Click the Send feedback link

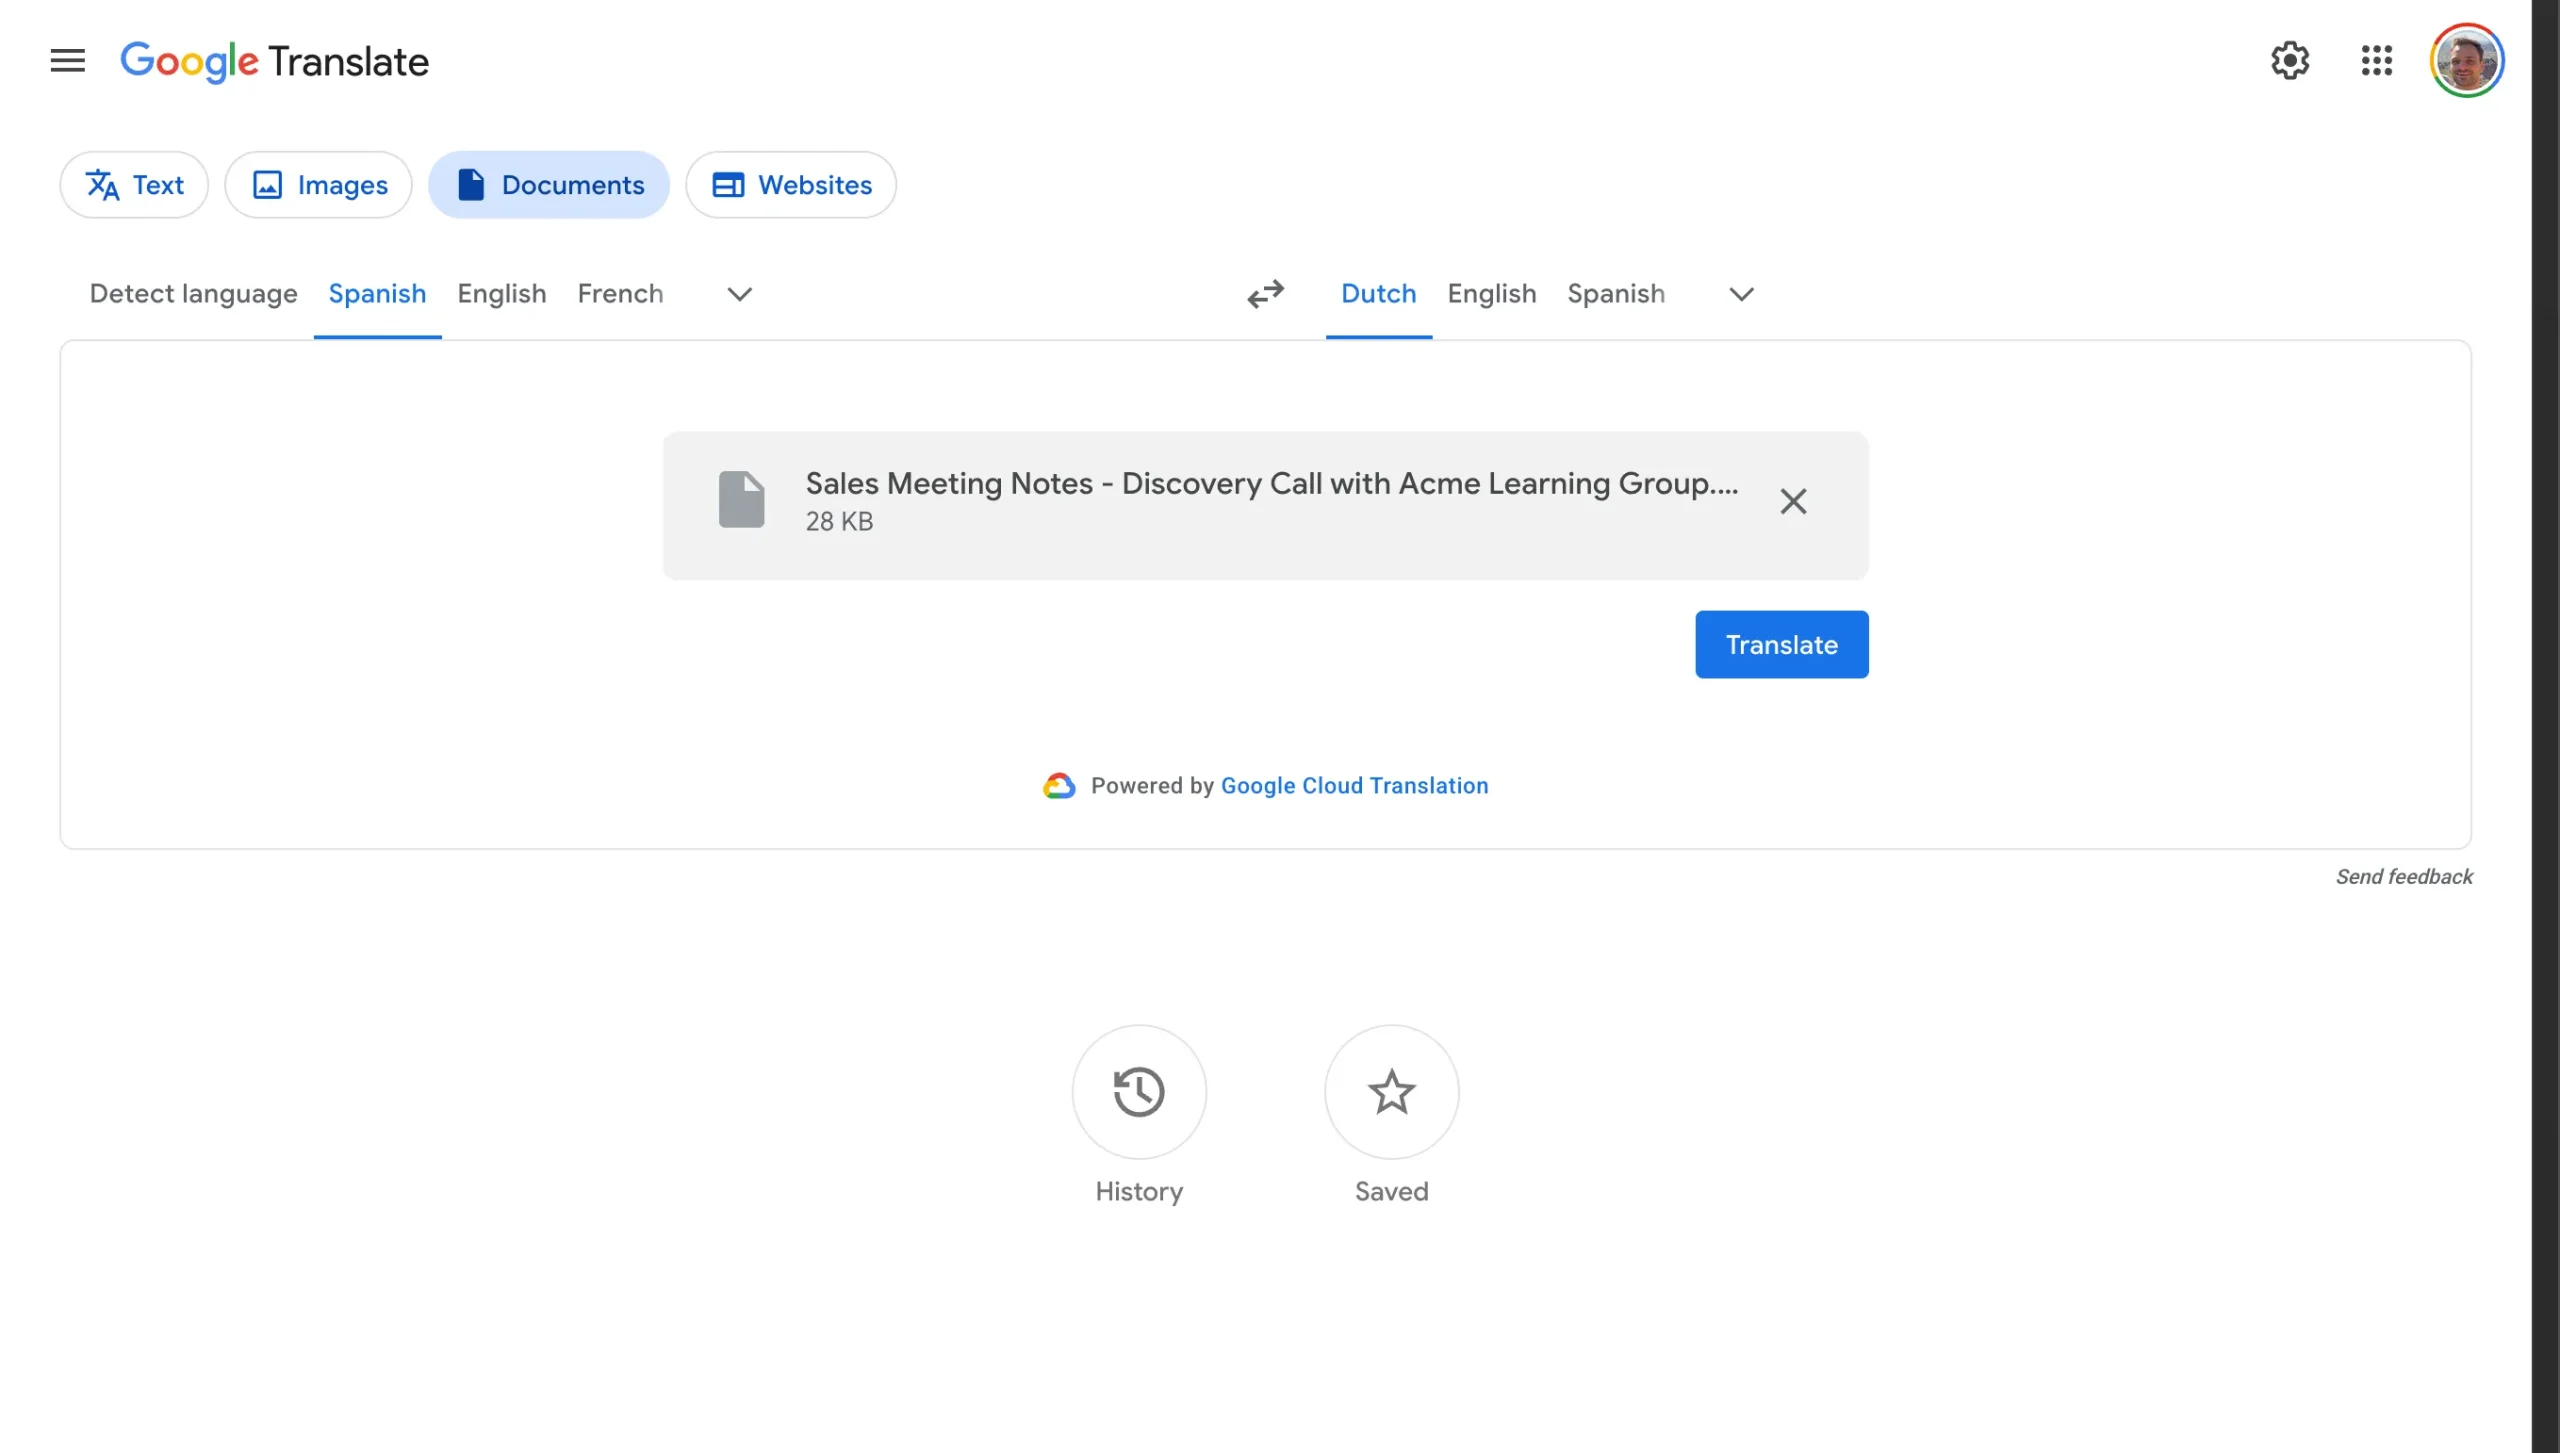2403,877
